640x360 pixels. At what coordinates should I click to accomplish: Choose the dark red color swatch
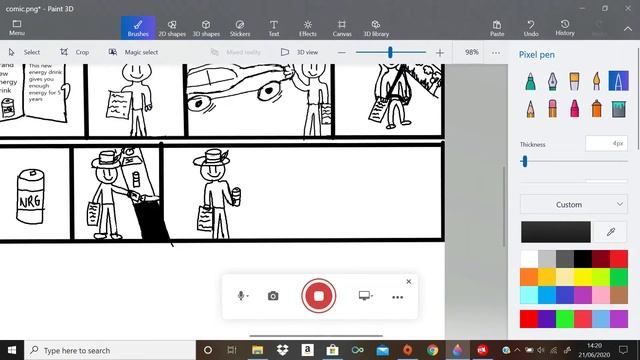point(601,259)
